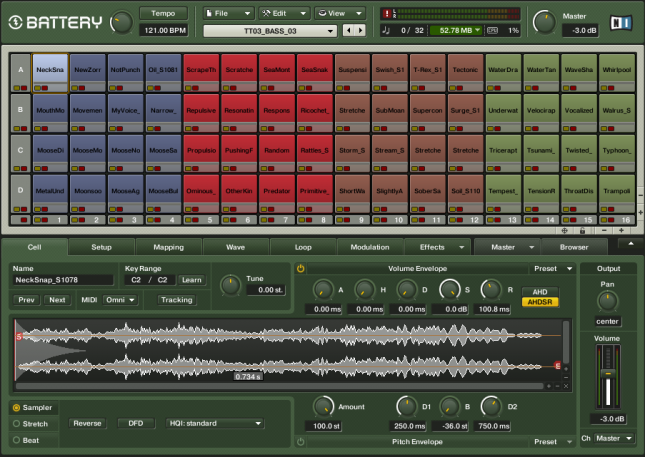Toggle the Pitch Envelope power icon
Screen dimensions: 645x457
pos(301,440)
